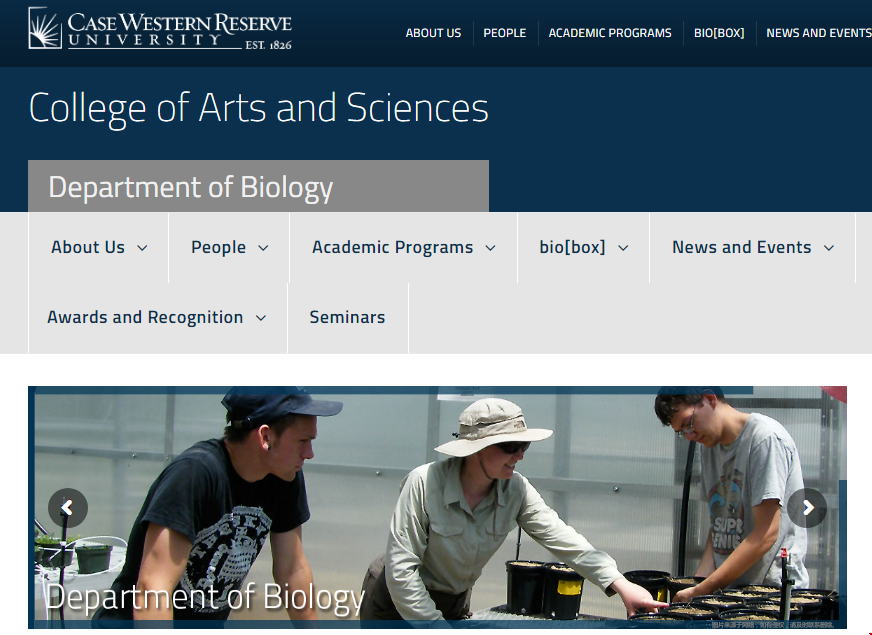This screenshot has width=872, height=635.
Task: Go to previous slide with left arrow
Action: (68, 508)
